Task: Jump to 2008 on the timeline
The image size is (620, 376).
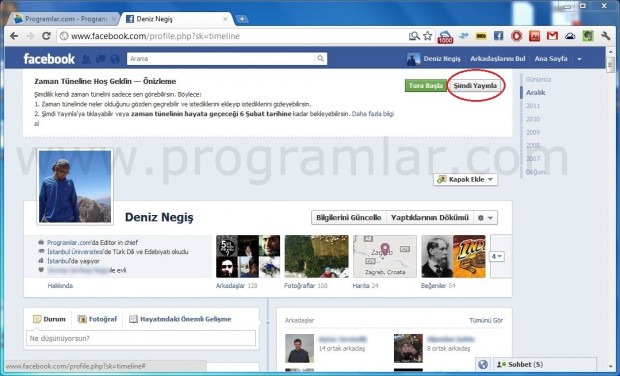Action: (x=533, y=145)
